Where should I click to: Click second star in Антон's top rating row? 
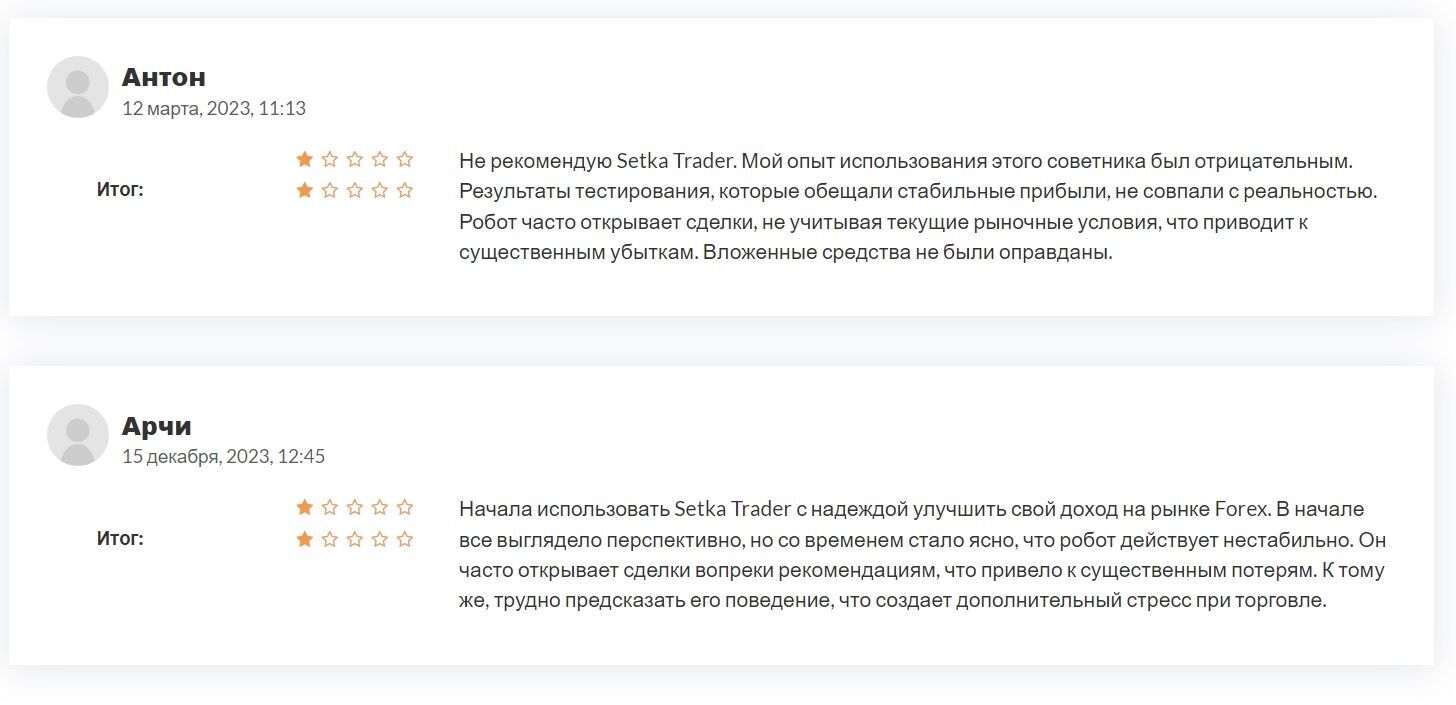coord(330,159)
